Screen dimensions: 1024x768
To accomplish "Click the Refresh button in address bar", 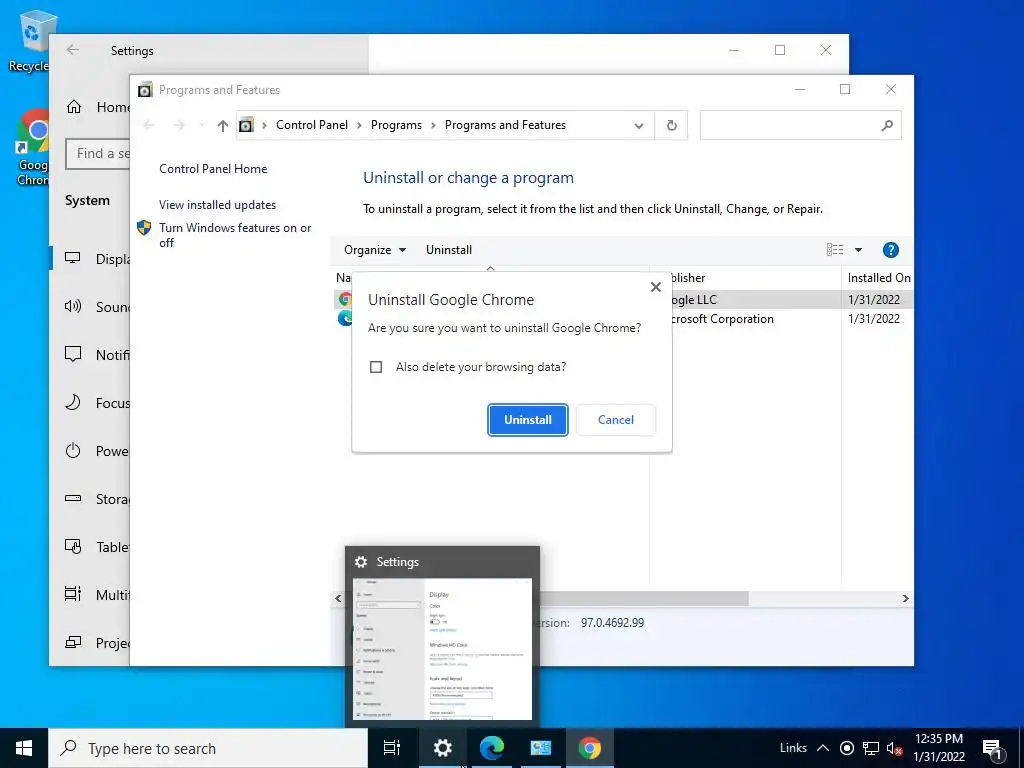I will (x=671, y=125).
